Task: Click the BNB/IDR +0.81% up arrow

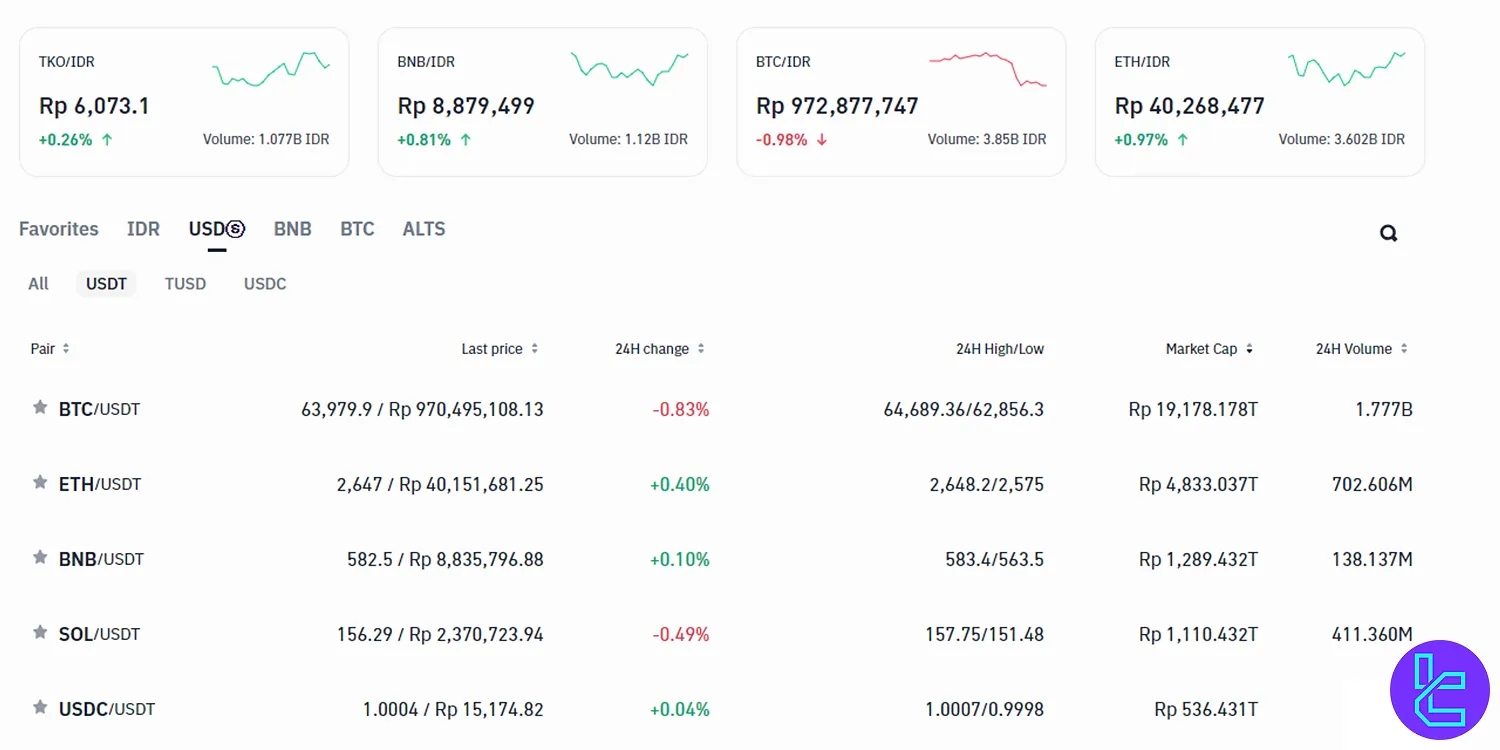Action: click(465, 140)
